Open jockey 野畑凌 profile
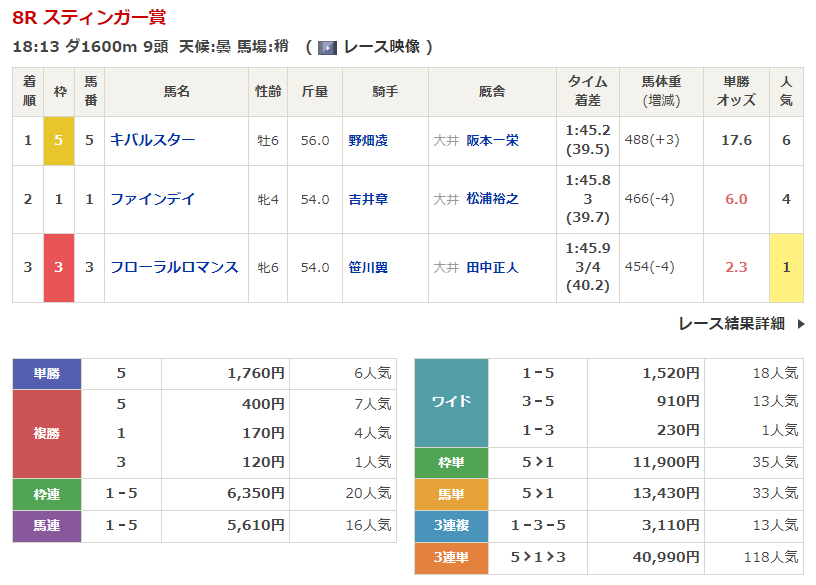The image size is (816, 585). pyautogui.click(x=367, y=141)
